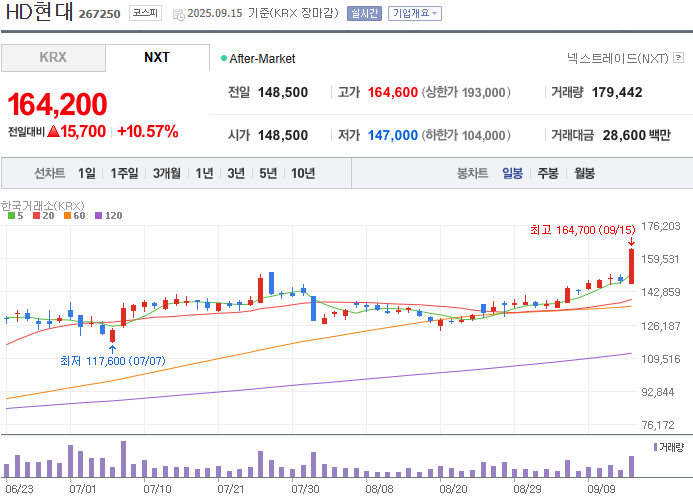Select the 5년 line chart period

pos(268,173)
